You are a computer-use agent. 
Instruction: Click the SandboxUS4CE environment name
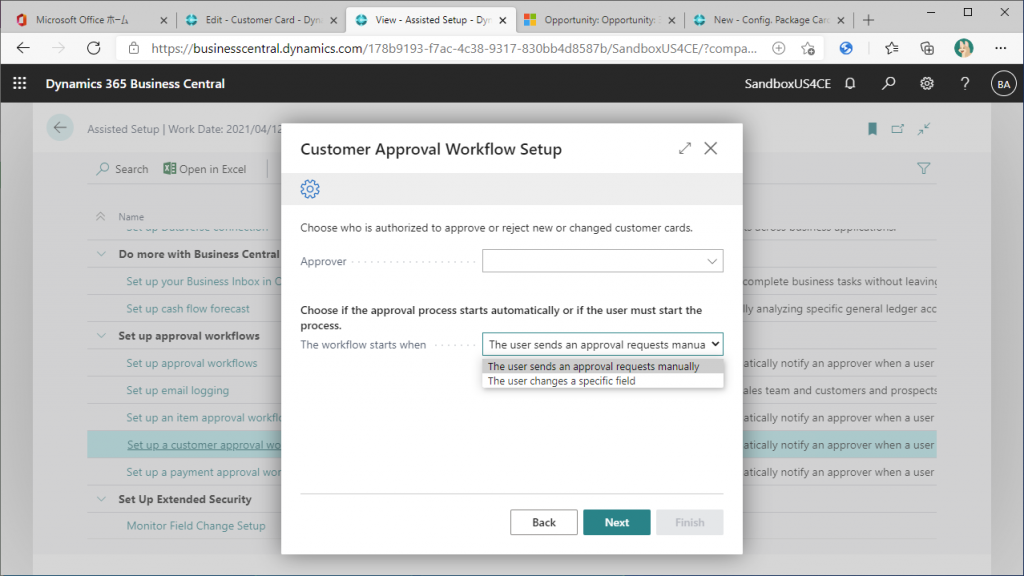tap(788, 84)
